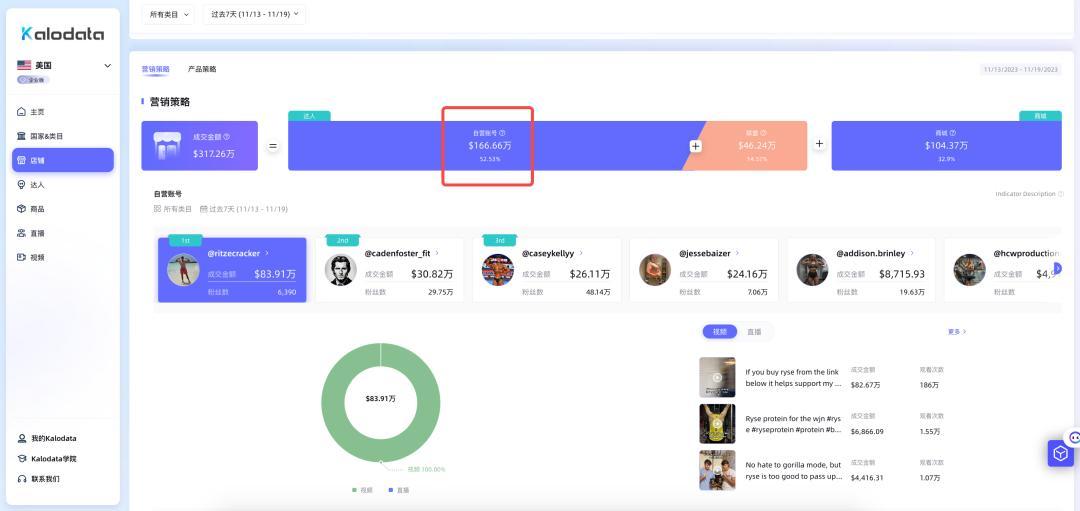
Task: Click the 11/13/2023 - 11/19/2023 date label
Action: (1021, 70)
